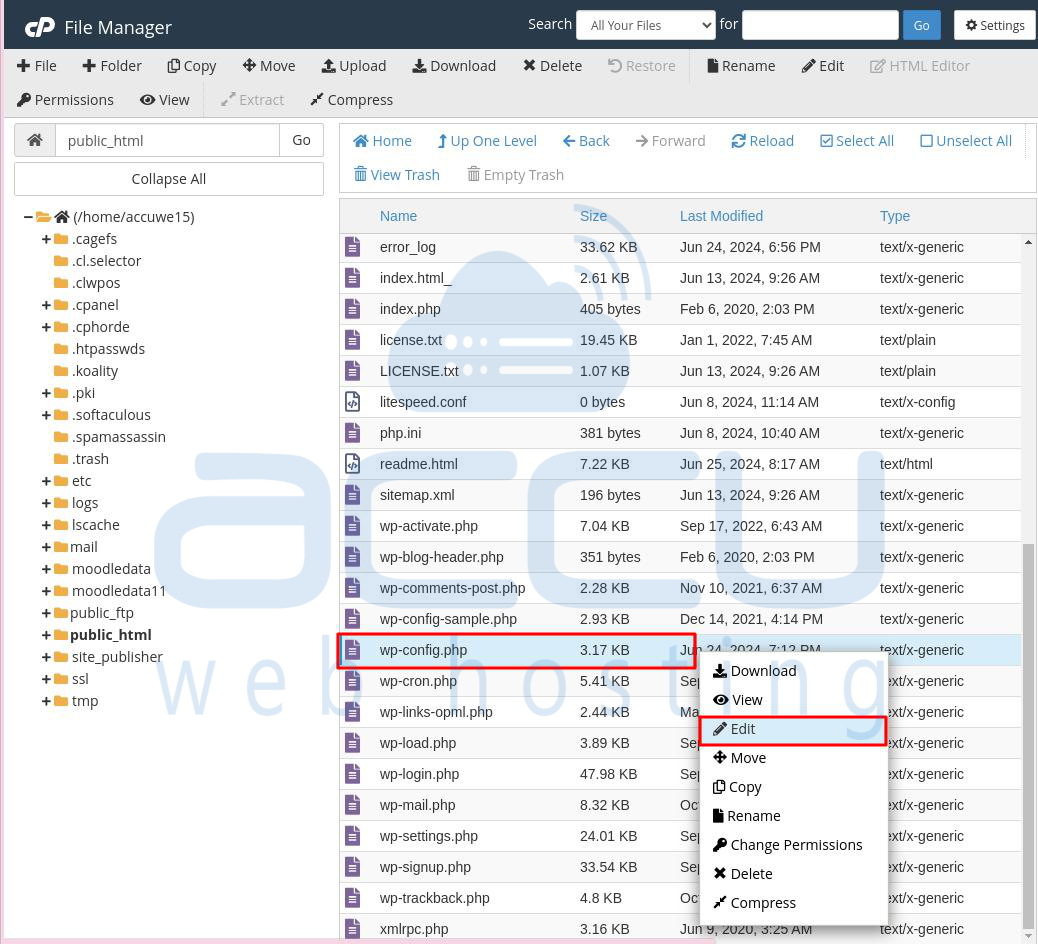Go Back in the file pane

(586, 141)
